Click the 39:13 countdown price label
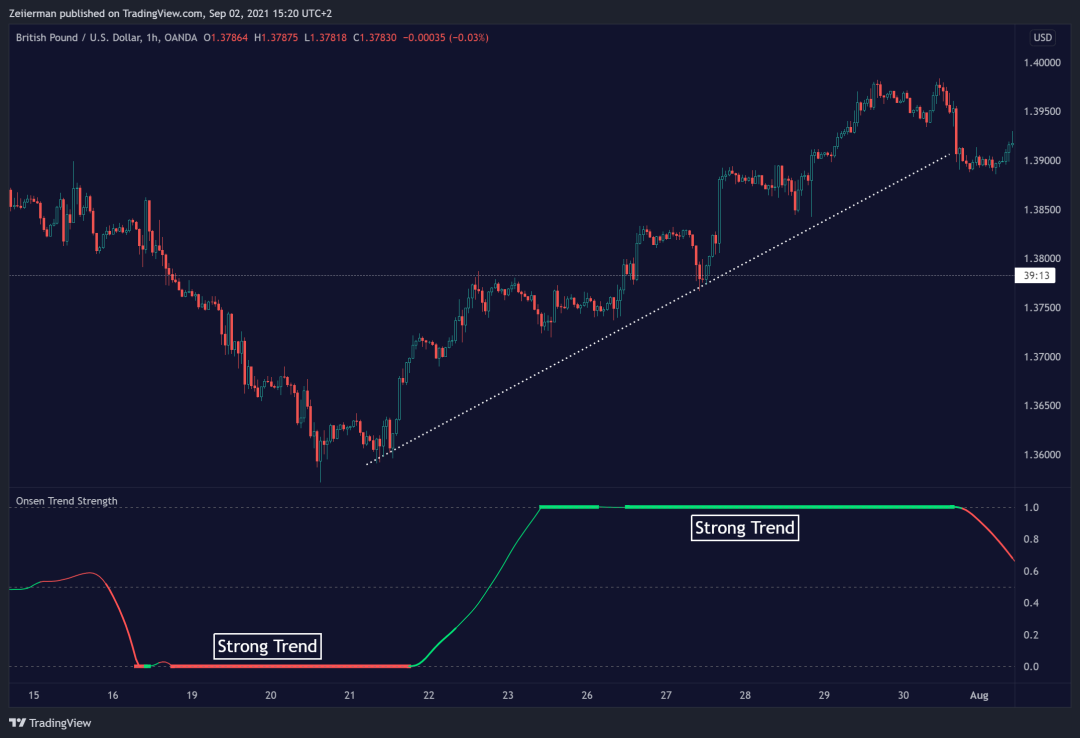Screen dimensions: 1080x738 (x=1033, y=276)
